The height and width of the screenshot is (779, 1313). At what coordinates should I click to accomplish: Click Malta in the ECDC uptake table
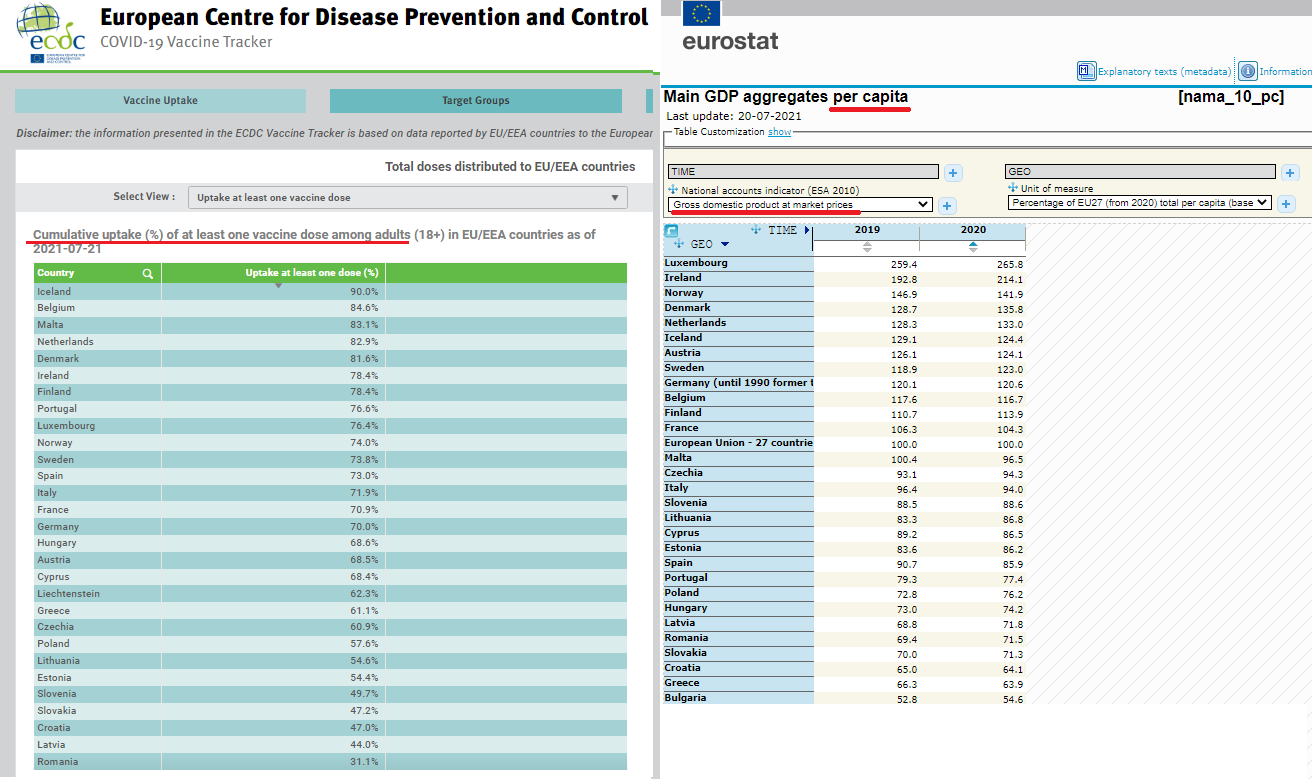pyautogui.click(x=50, y=325)
